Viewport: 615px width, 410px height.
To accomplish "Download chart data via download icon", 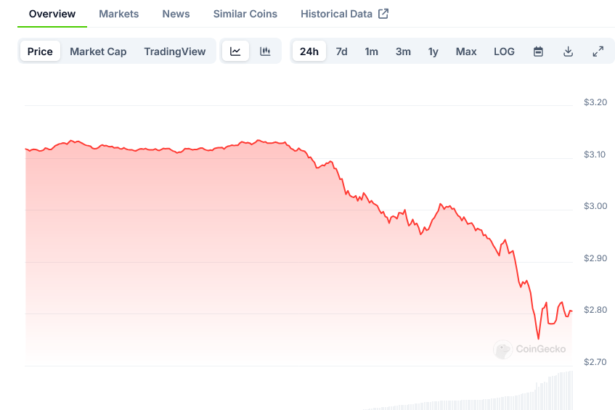I will (x=568, y=51).
